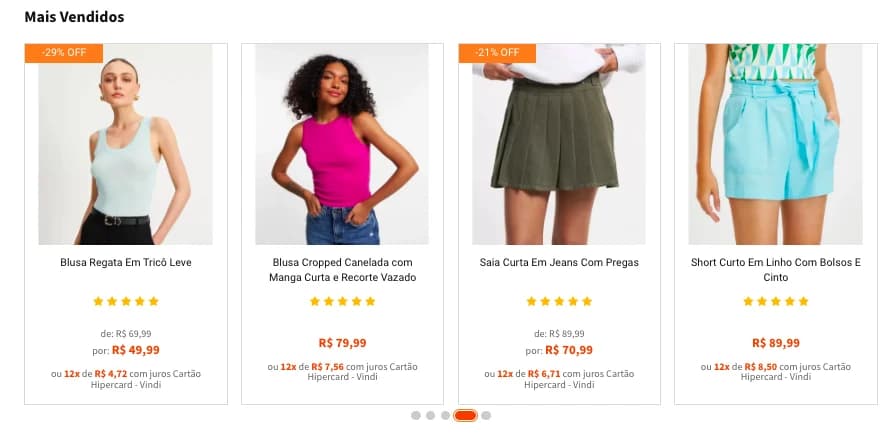Open the blue linen shorts photo
This screenshot has width=890, height=435.
[x=775, y=144]
